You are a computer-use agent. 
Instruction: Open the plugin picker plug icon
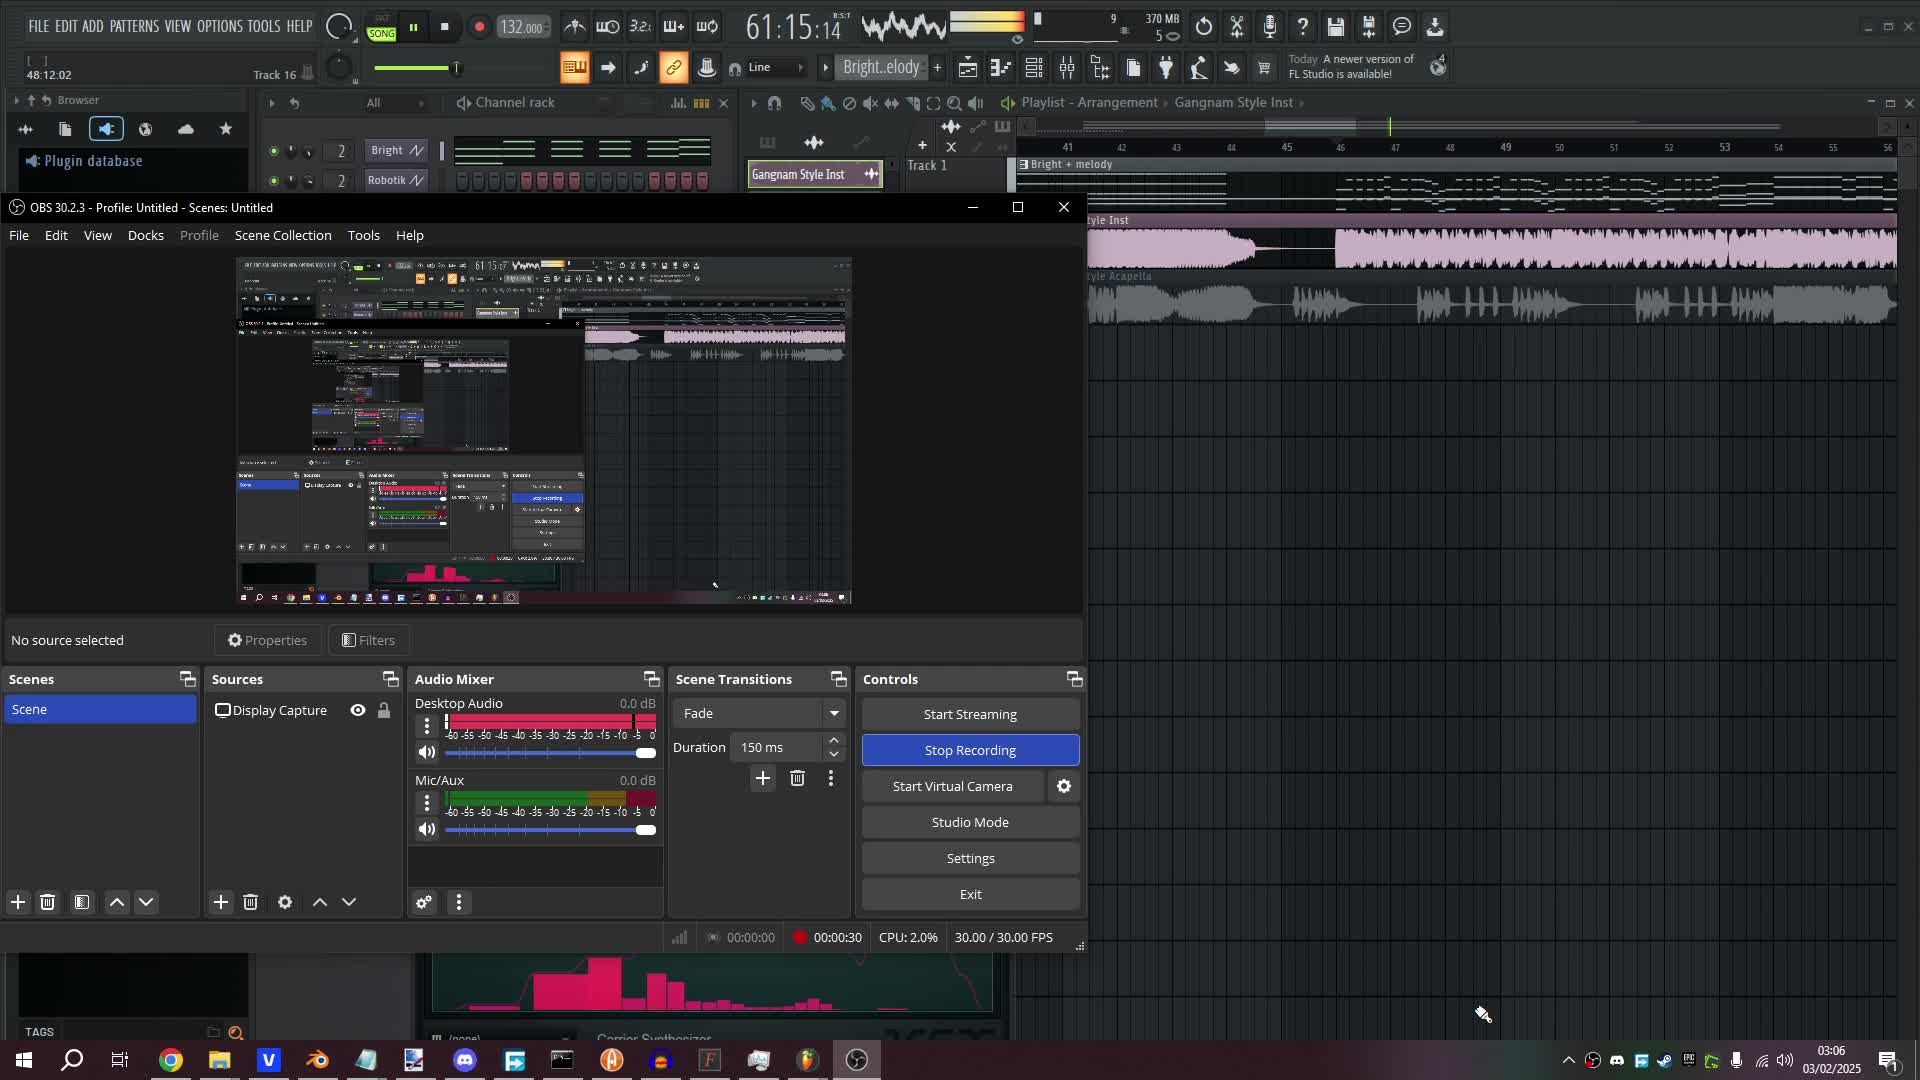click(x=1166, y=68)
